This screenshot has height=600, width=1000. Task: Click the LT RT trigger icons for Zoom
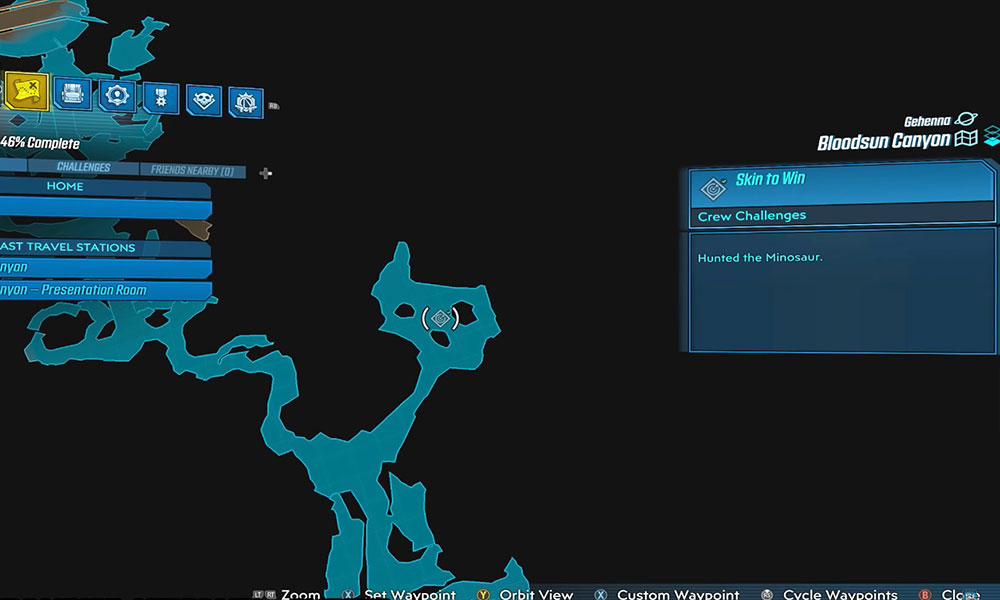pyautogui.click(x=264, y=595)
